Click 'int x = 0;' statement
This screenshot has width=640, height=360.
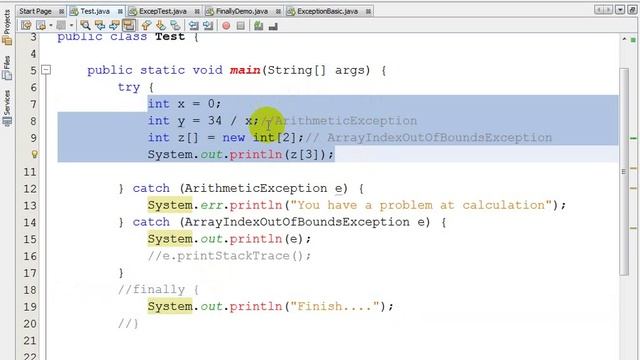(184, 104)
